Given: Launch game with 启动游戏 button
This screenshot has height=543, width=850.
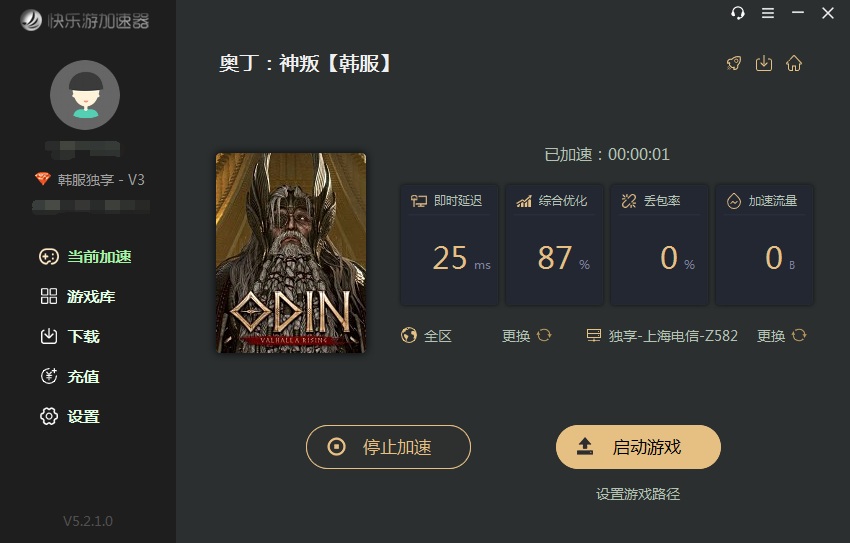Looking at the screenshot, I should click(x=639, y=447).
